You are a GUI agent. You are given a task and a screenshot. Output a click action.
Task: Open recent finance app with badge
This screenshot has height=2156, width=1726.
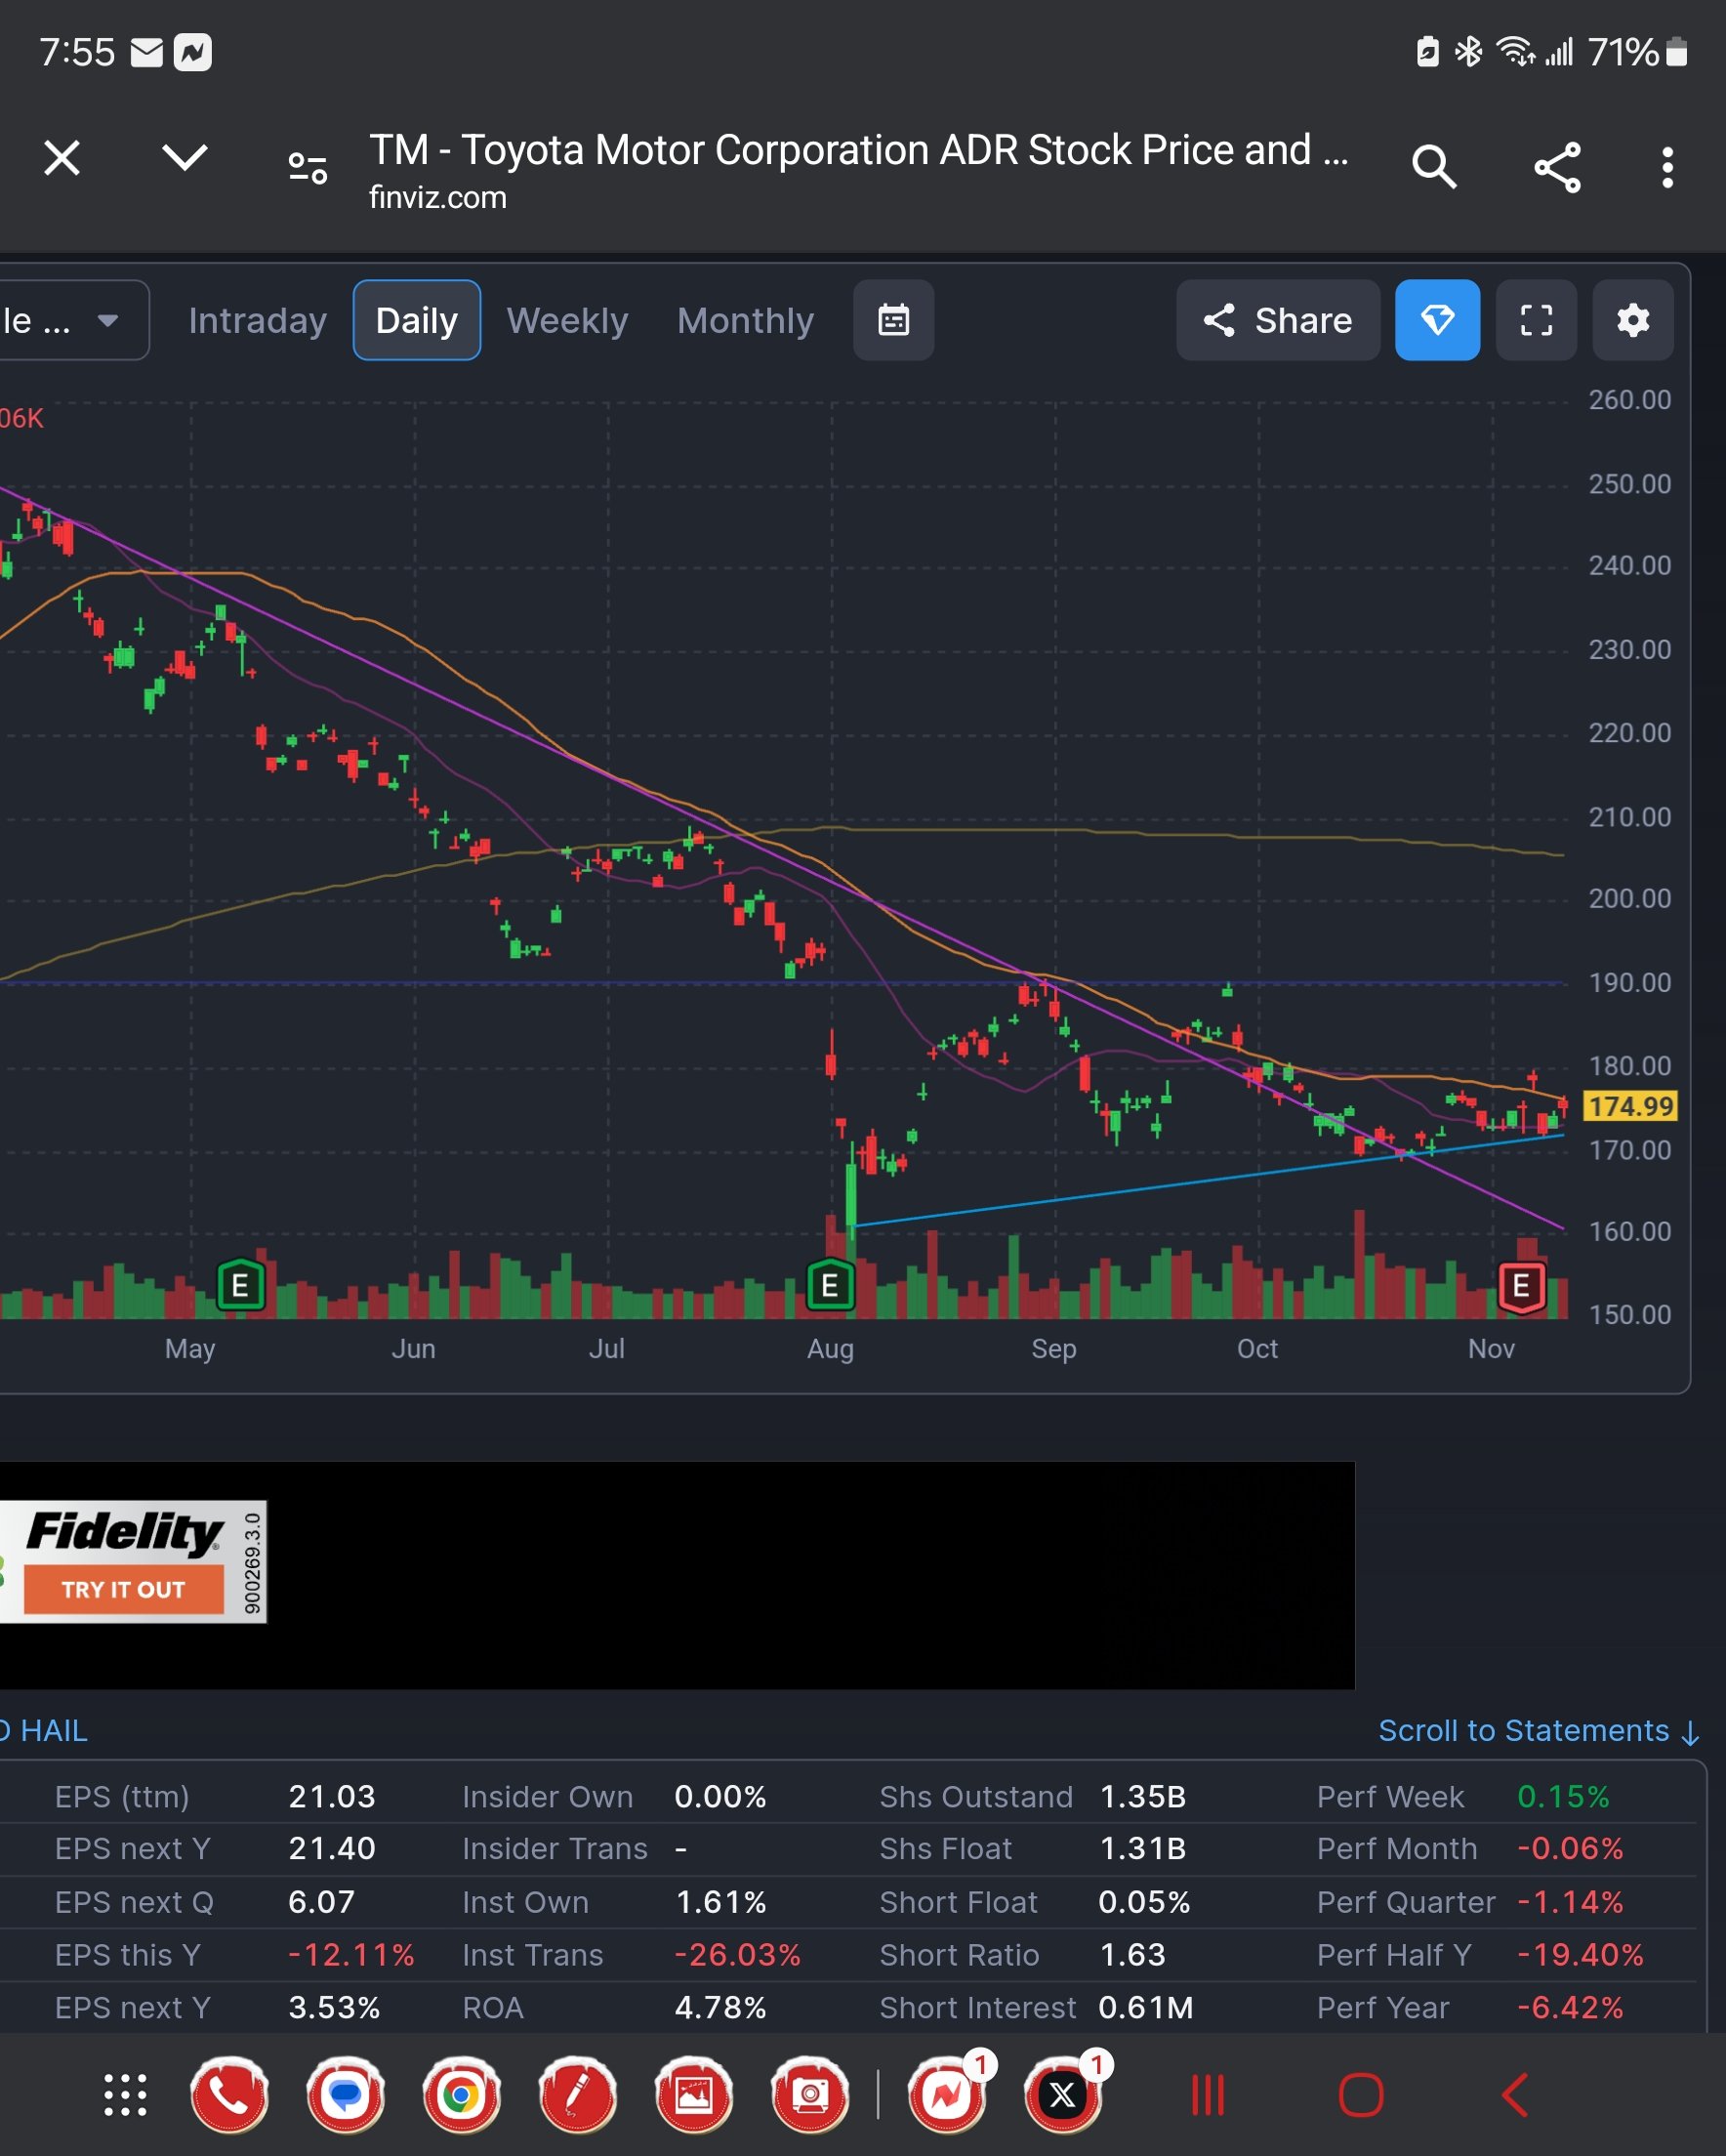click(x=946, y=2095)
